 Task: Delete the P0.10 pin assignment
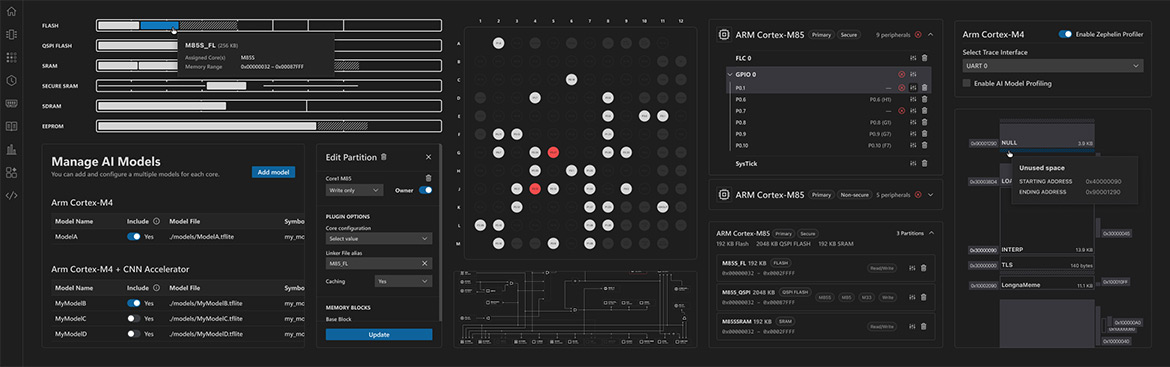tap(925, 145)
